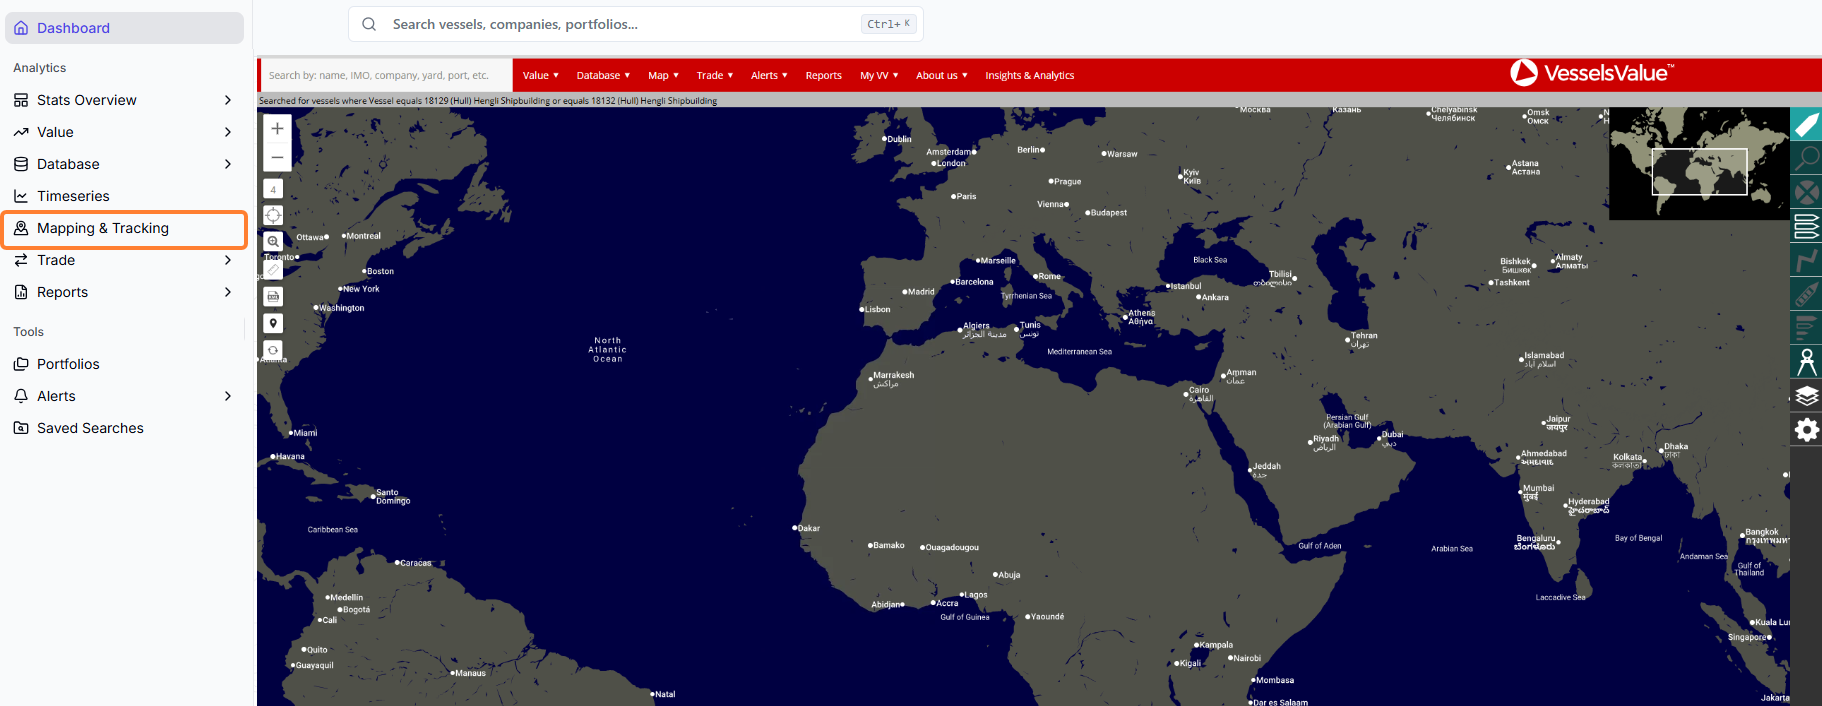The image size is (1822, 706).
Task: Open Portfolios under Tools
Action: 124,364
